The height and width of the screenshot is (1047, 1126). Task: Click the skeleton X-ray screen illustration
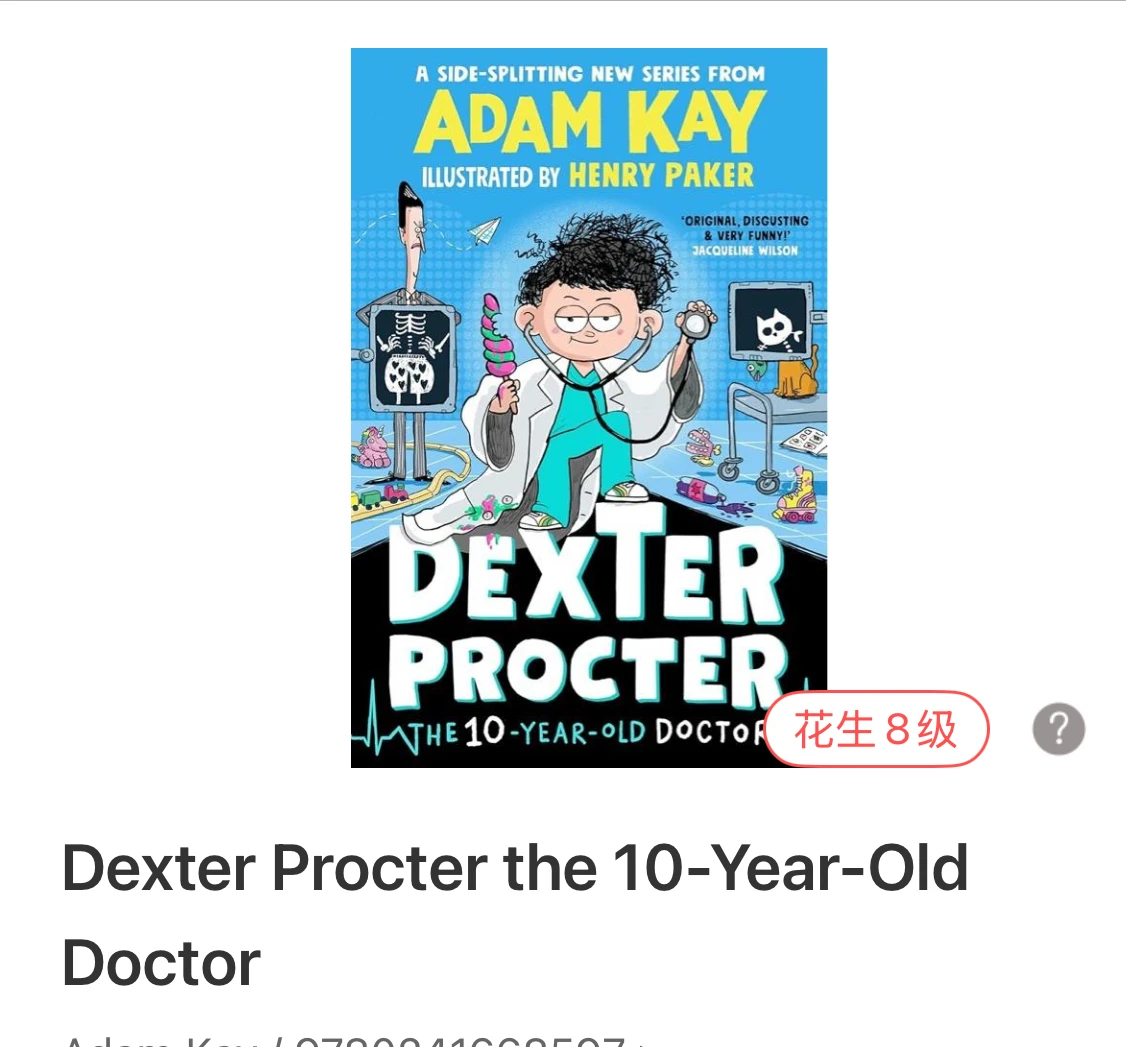coord(412,358)
